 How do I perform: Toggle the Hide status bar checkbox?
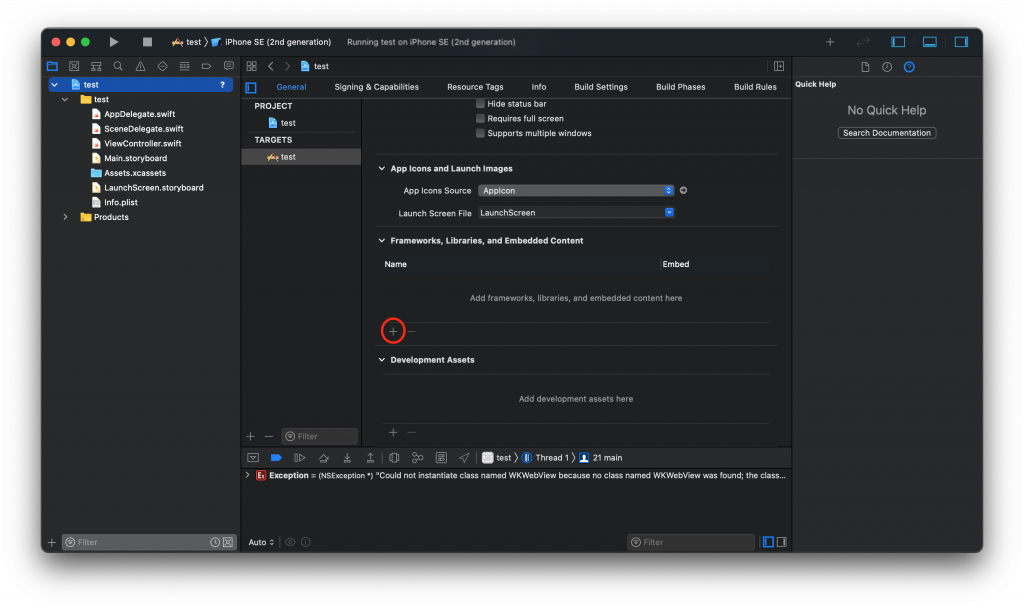coord(480,104)
